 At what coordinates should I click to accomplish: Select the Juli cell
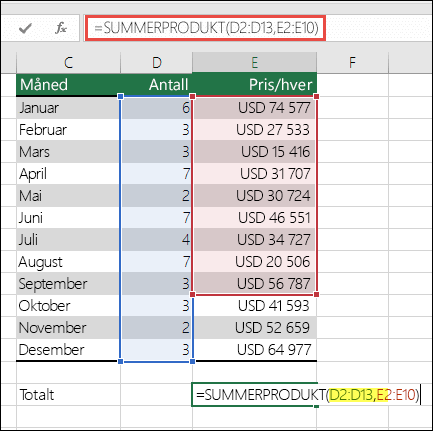(68, 240)
